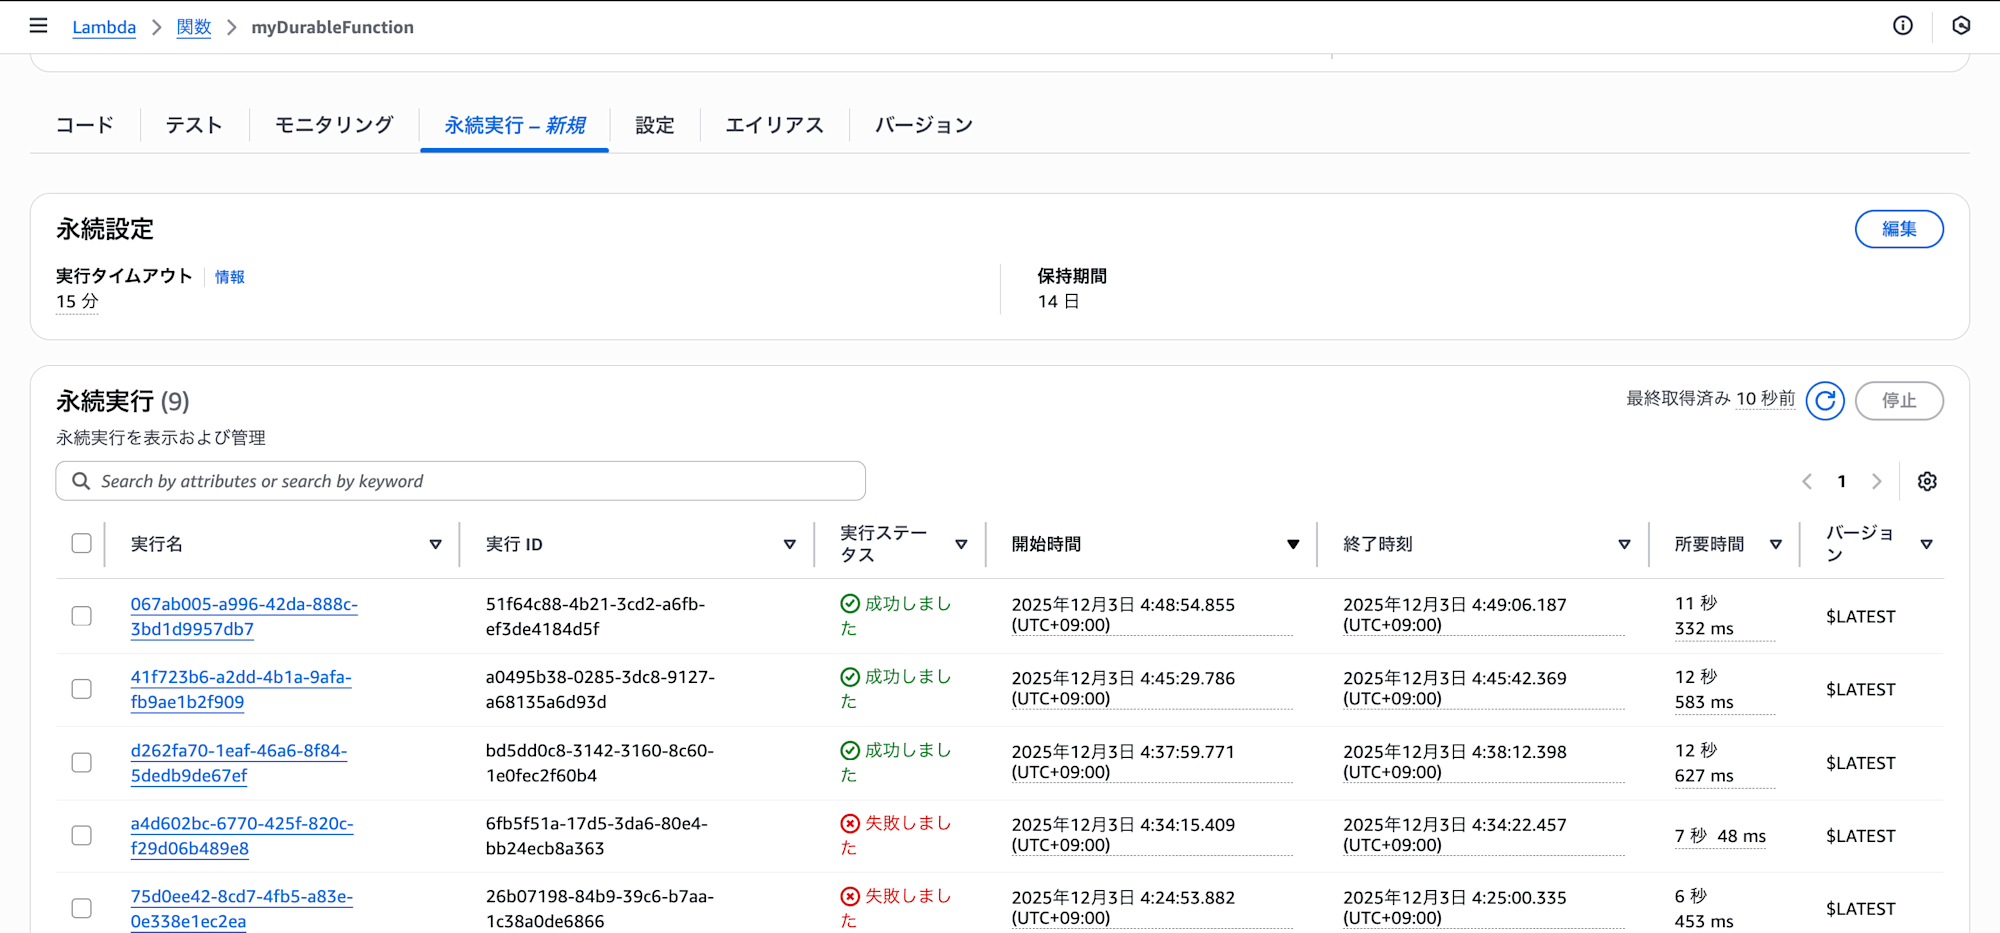Click the 編集 button in 永続設定

[x=1898, y=229]
